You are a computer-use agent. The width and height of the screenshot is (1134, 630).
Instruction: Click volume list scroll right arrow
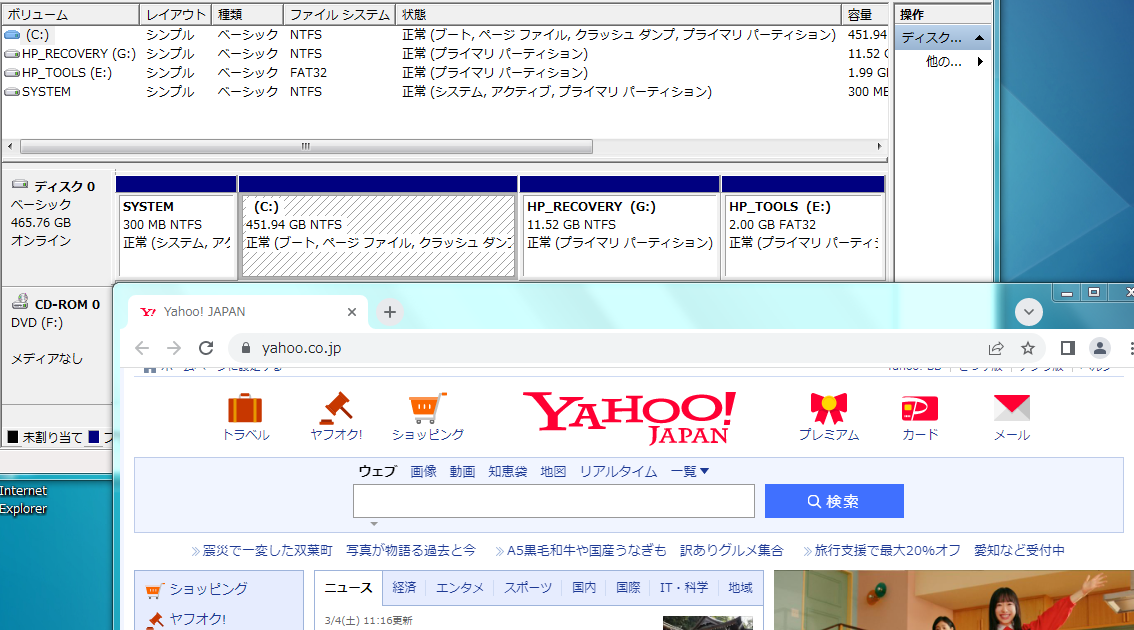(x=879, y=147)
